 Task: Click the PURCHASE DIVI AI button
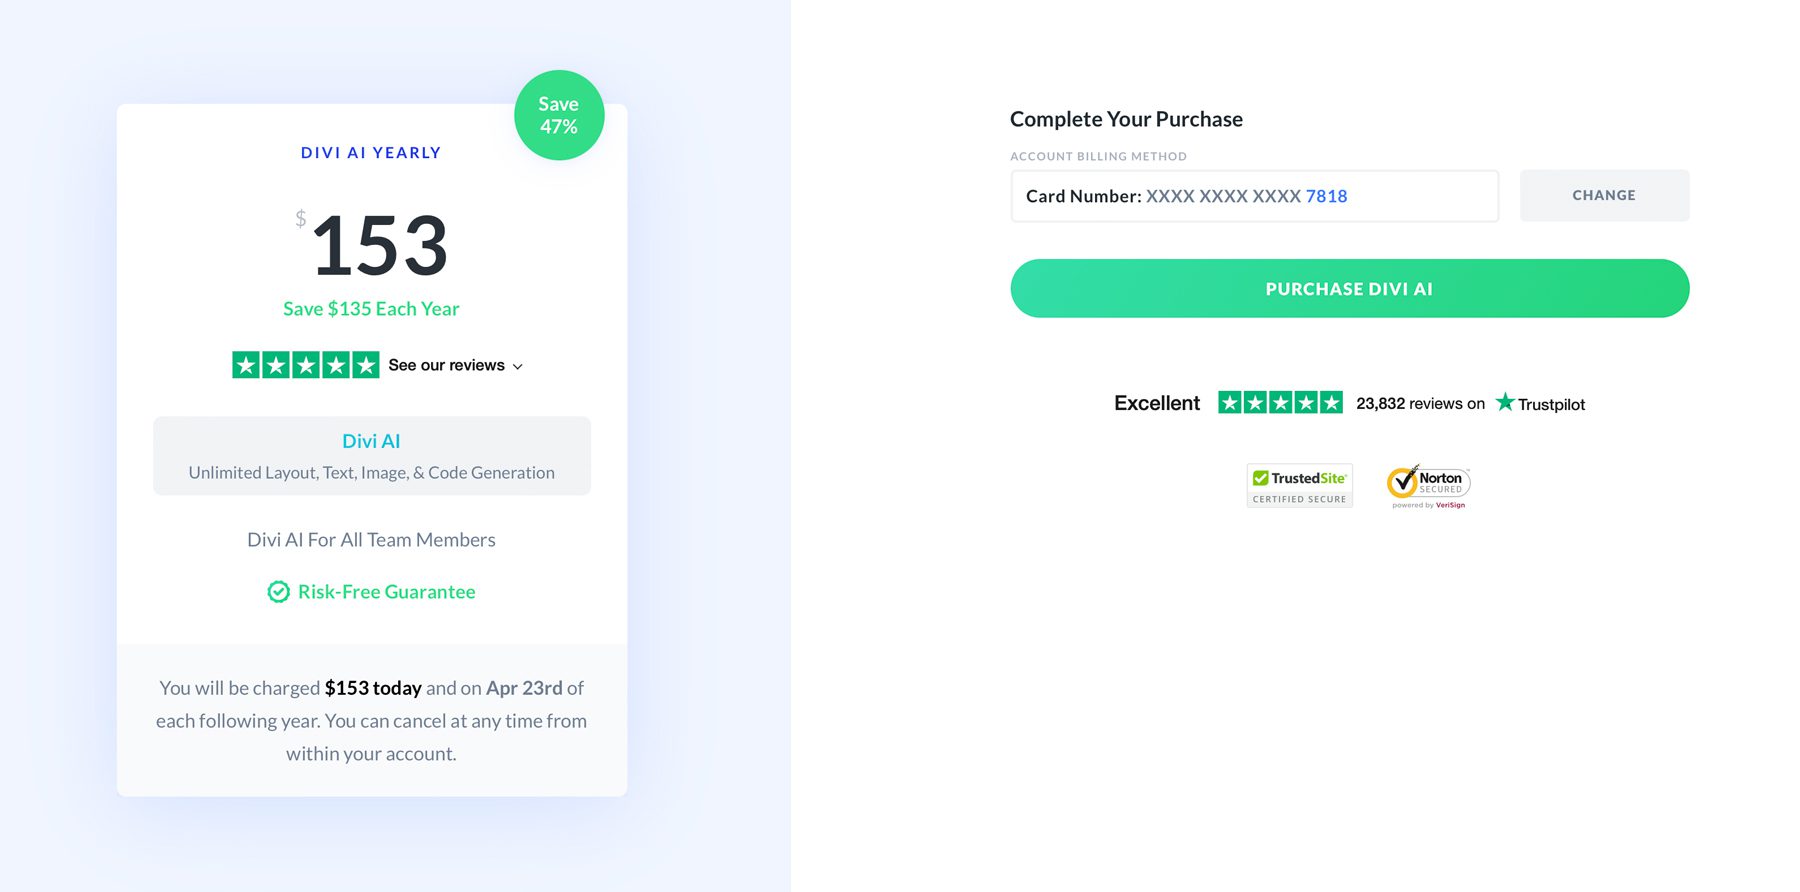[x=1349, y=288]
